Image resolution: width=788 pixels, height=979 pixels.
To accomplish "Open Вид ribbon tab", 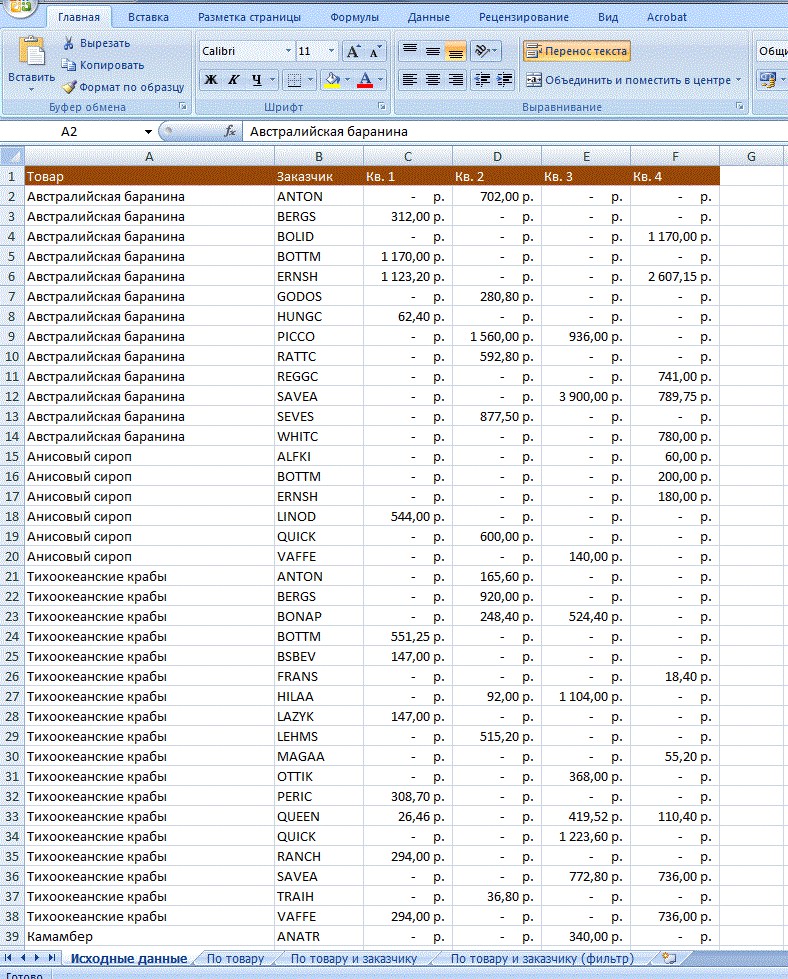I will (x=608, y=17).
